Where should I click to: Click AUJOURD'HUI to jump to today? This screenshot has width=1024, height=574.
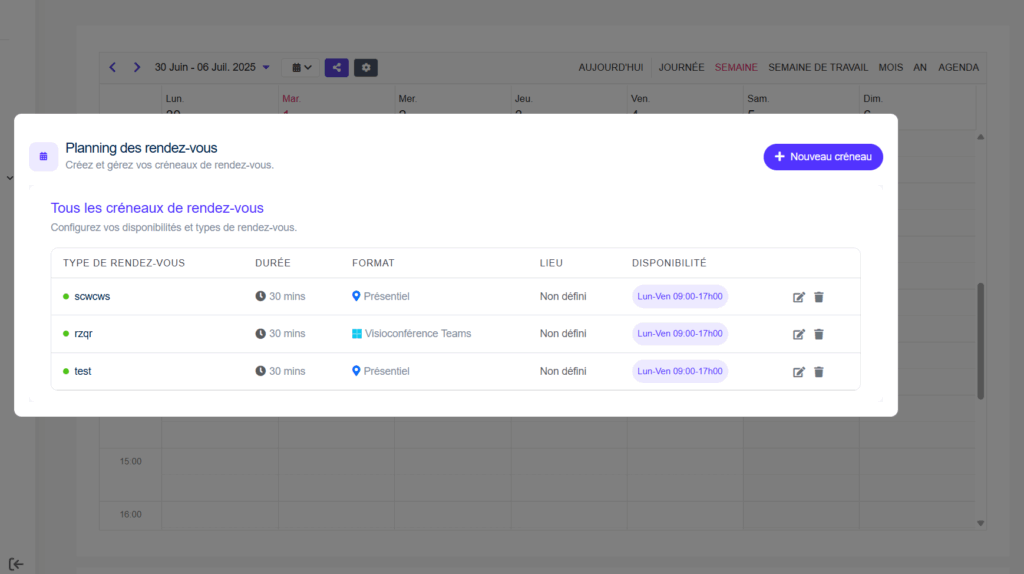611,67
